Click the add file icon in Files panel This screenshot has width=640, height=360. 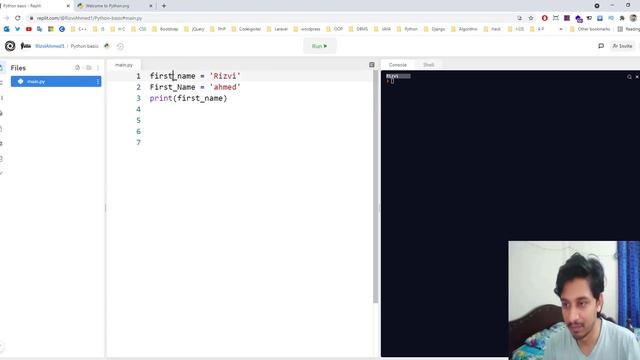(x=78, y=68)
